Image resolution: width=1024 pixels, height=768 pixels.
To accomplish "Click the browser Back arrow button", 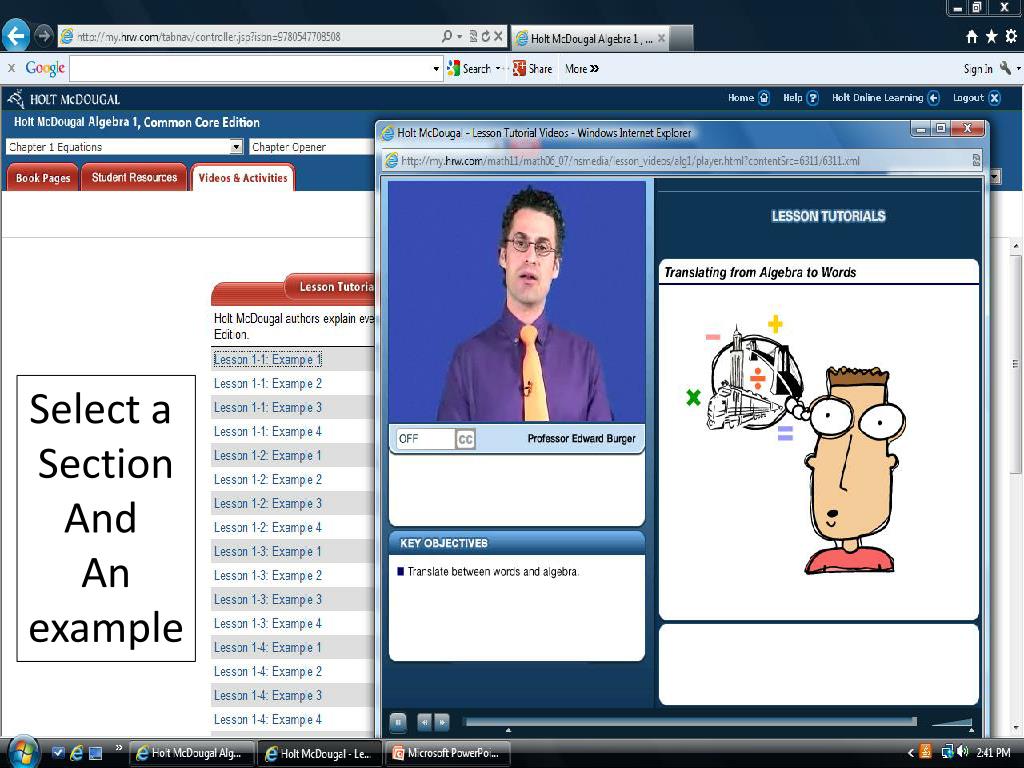I will (16, 35).
